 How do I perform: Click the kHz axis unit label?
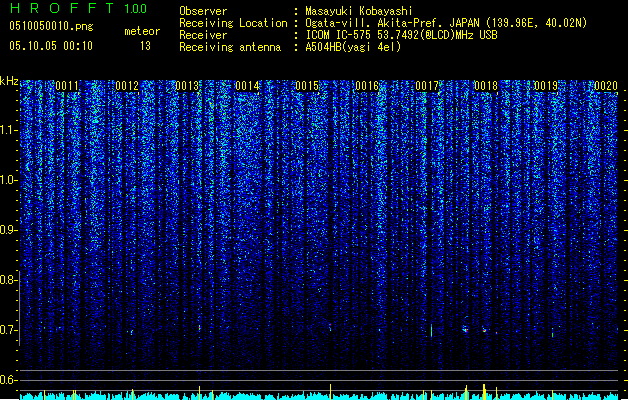[x=9, y=81]
